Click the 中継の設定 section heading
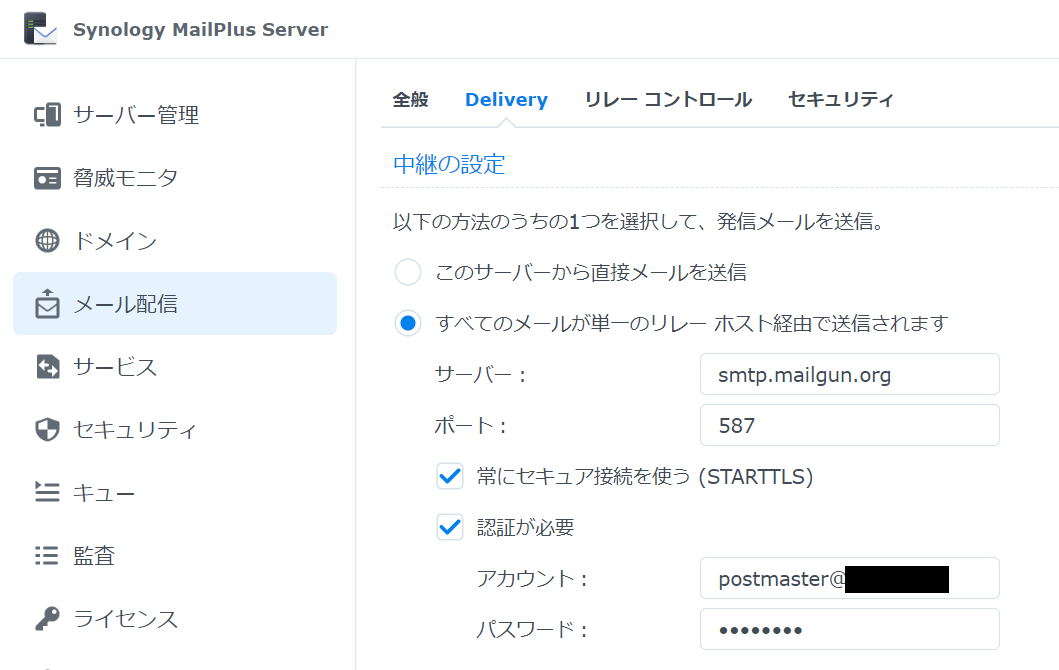 coord(449,164)
